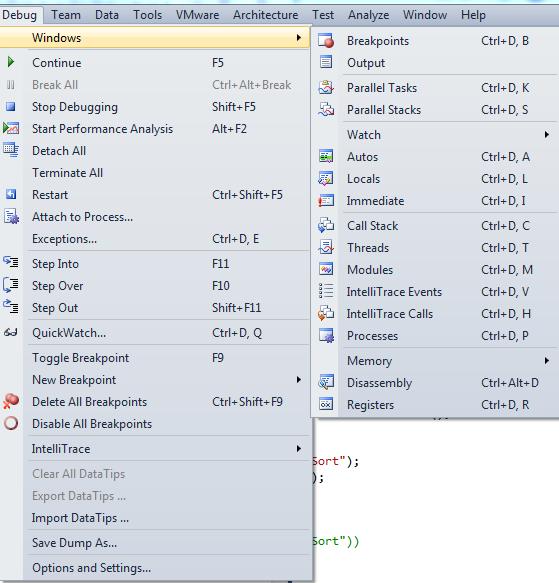Click the Registers window icon
This screenshot has height=583, width=559.
click(x=326, y=404)
